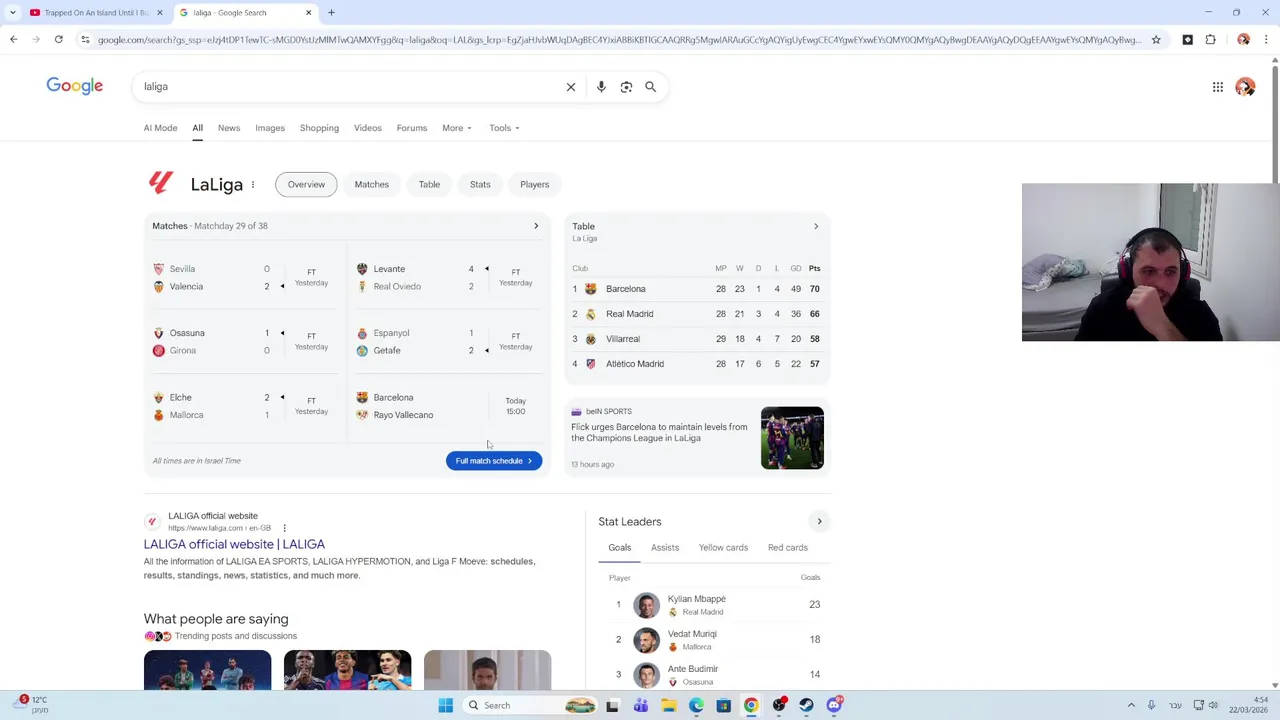Click the Google search input field
The height and width of the screenshot is (720, 1280).
click(x=350, y=87)
